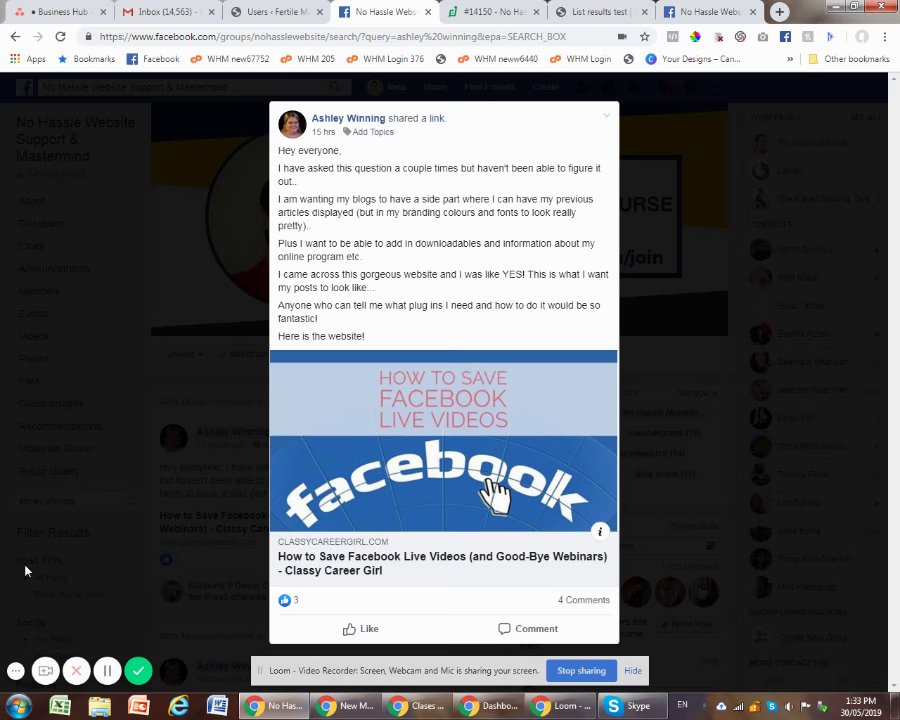Image resolution: width=900 pixels, height=720 pixels.
Task: Launch Internet Explorer from taskbar
Action: [179, 706]
